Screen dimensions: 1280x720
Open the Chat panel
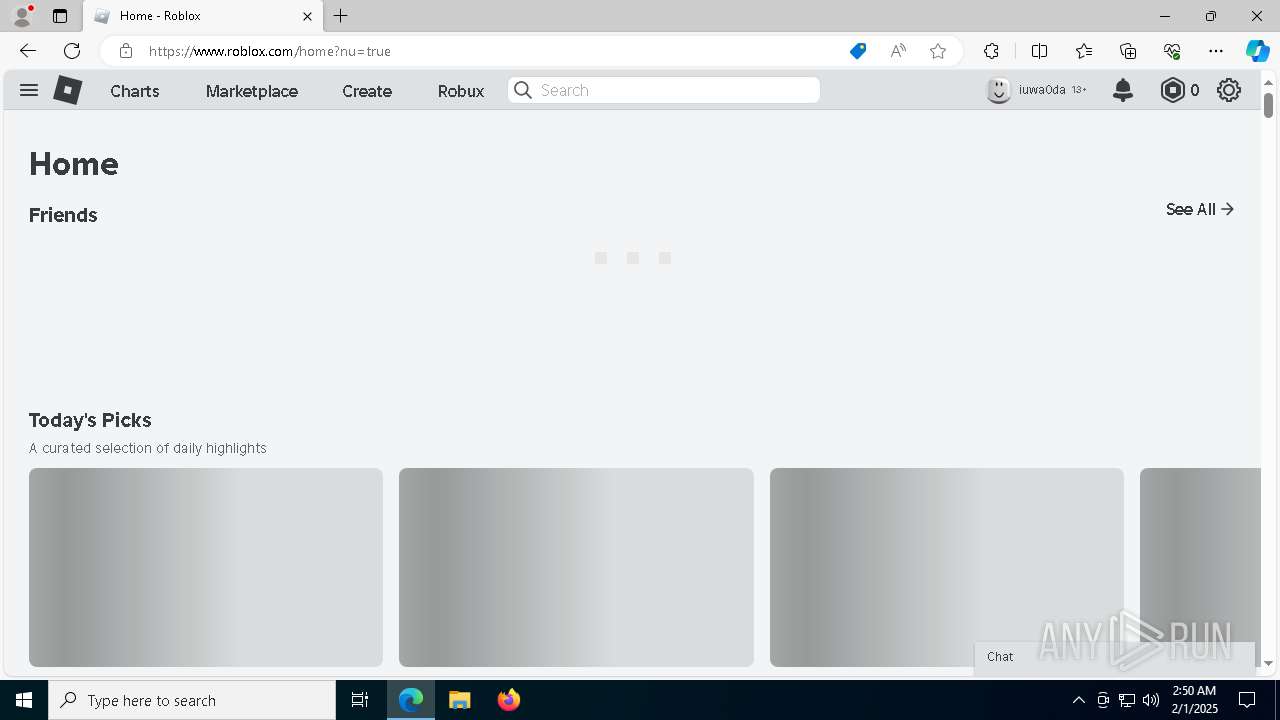coord(1115,657)
